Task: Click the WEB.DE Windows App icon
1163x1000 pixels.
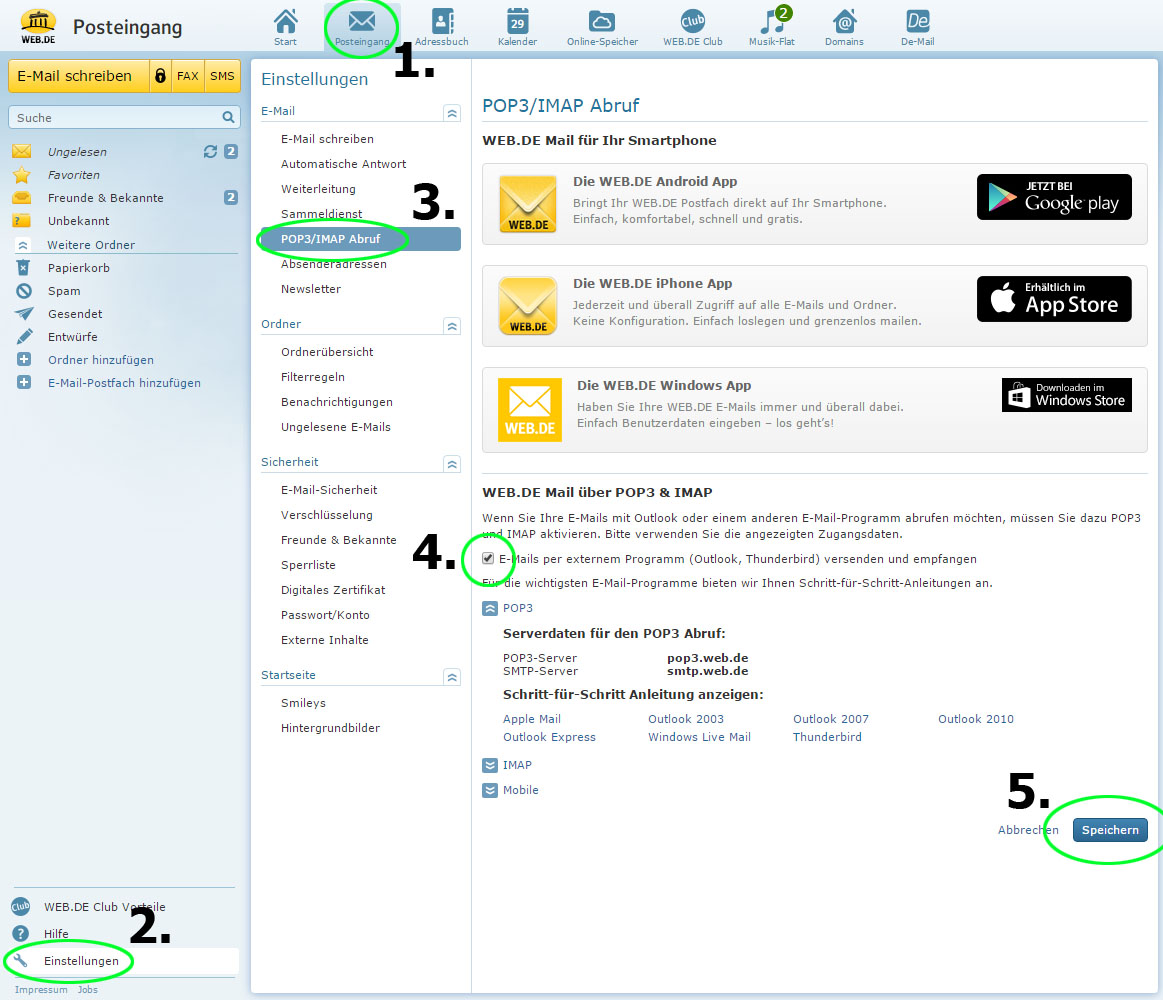Action: click(x=529, y=409)
